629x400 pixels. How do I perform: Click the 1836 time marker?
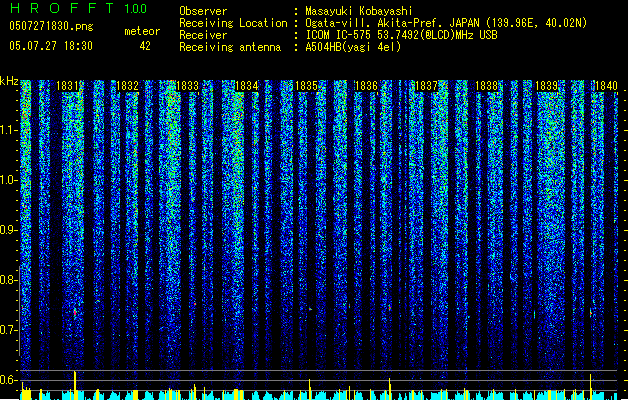pyautogui.click(x=366, y=85)
